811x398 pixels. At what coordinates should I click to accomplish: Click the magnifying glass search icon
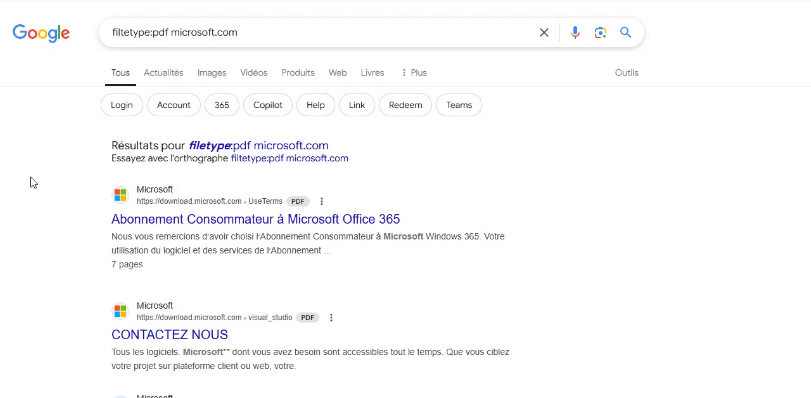tap(625, 33)
